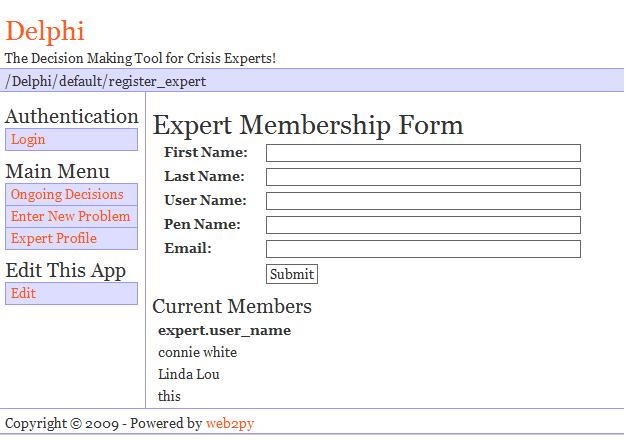626x440 pixels.
Task: Select the User Name text box
Action: pos(423,201)
